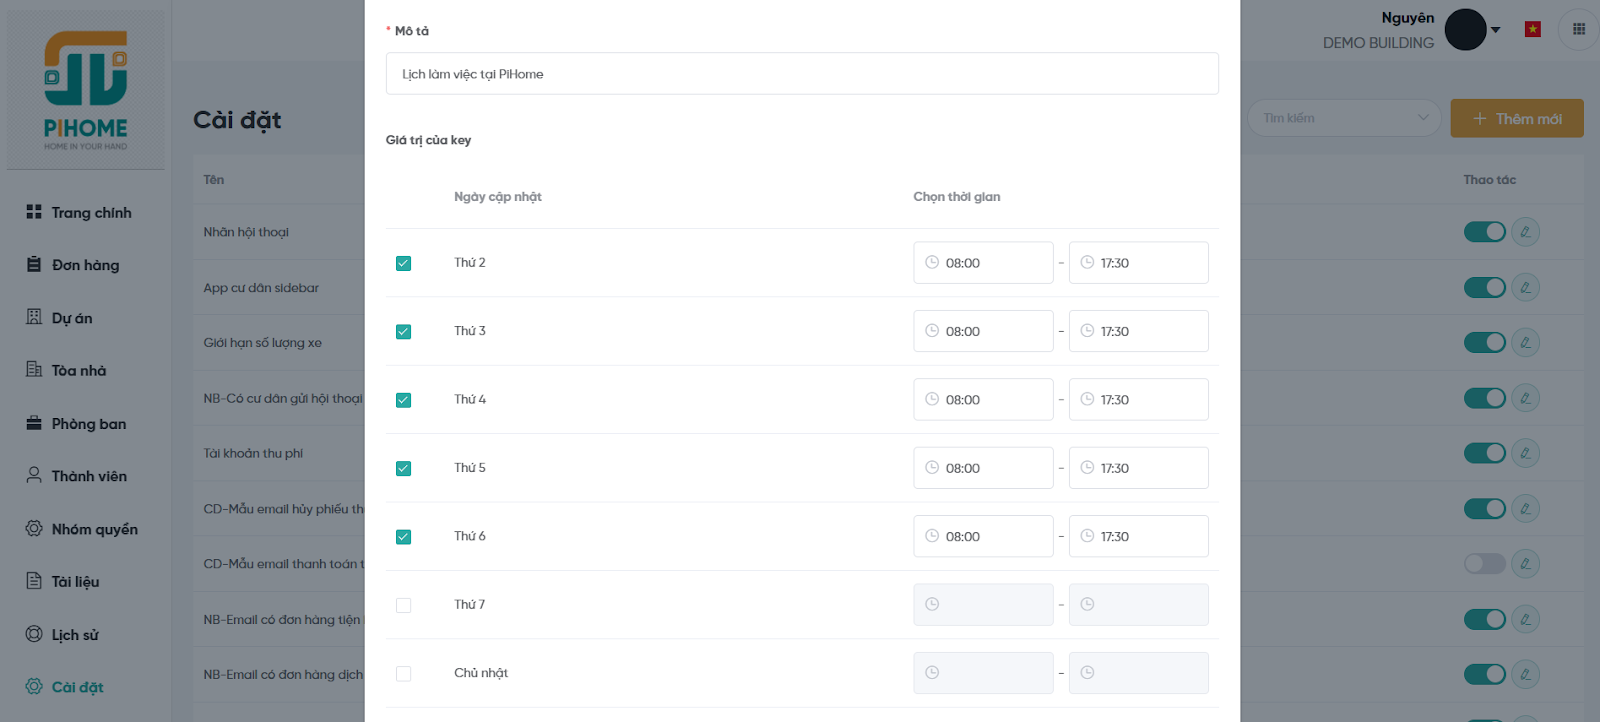The height and width of the screenshot is (722, 1600).
Task: Turn on the disabled CD-Mẫu email toggle
Action: [1484, 564]
